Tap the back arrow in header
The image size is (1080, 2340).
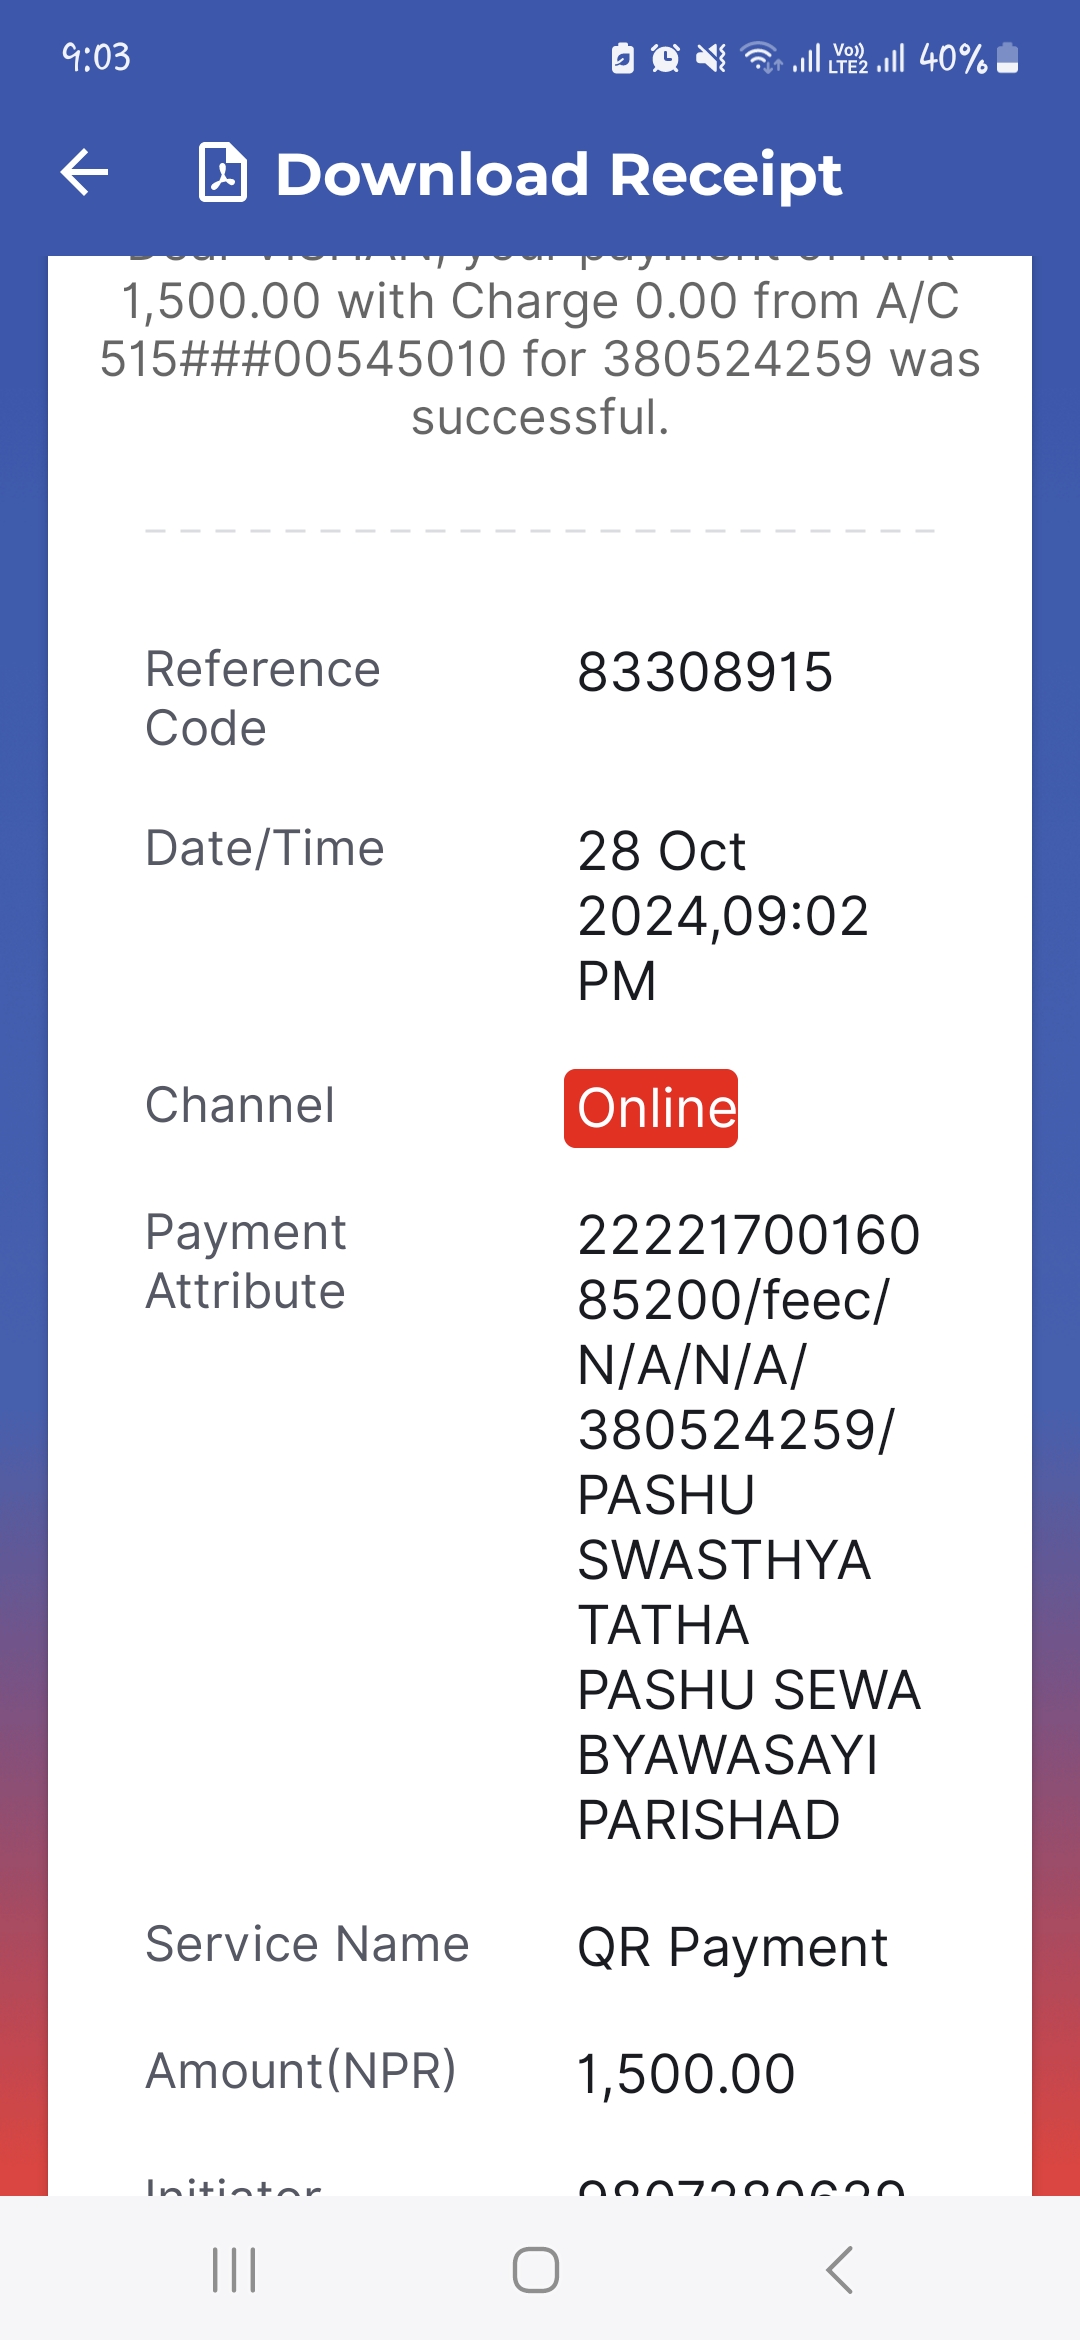tap(85, 173)
